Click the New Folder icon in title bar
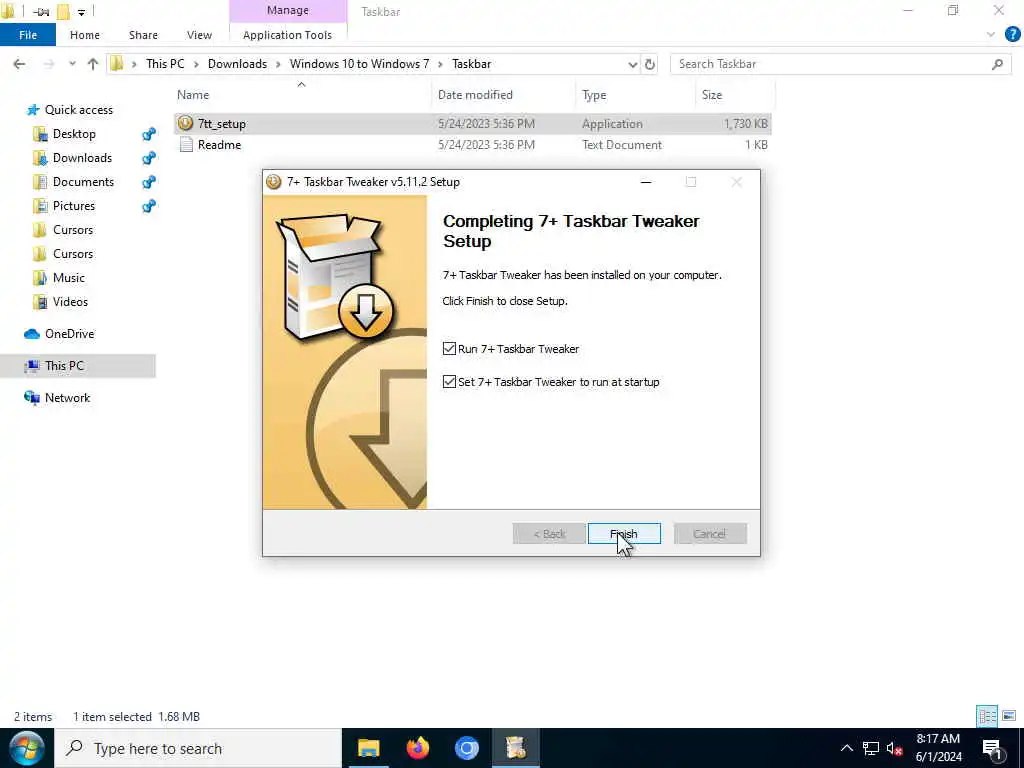The height and width of the screenshot is (768, 1024). (63, 12)
